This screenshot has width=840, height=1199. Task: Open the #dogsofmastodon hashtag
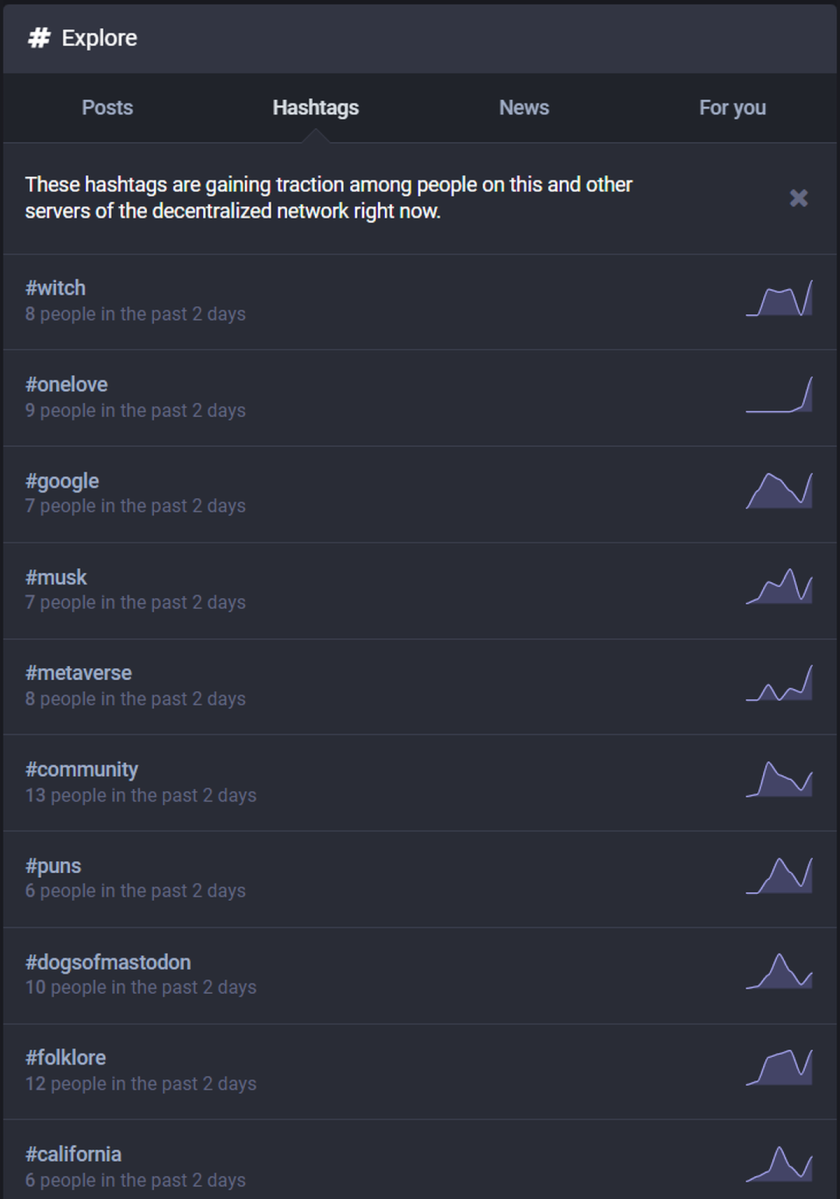pos(108,962)
